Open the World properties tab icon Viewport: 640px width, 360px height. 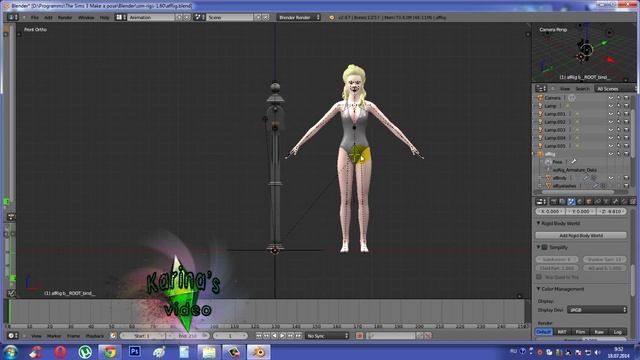580,202
